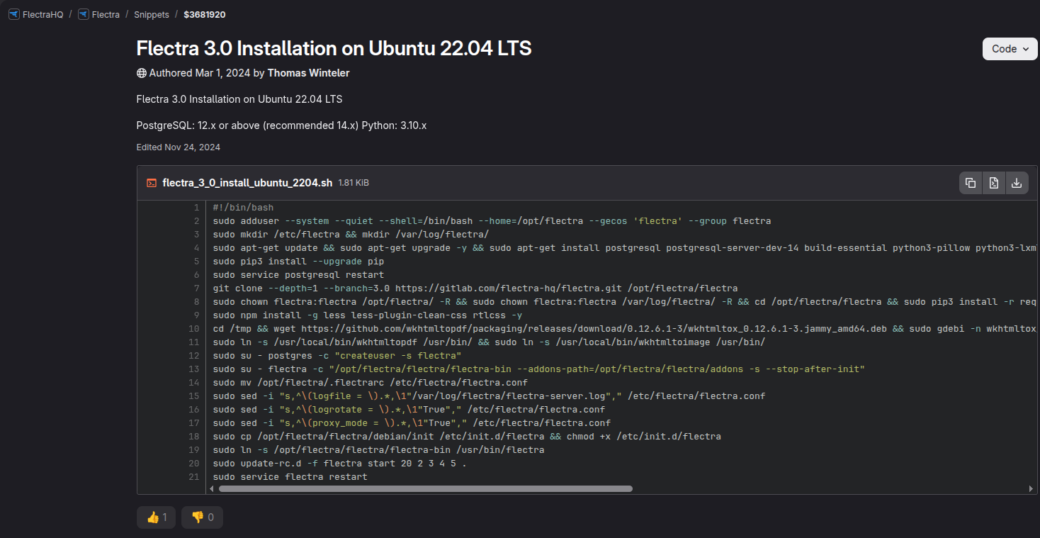Click scrollbar left arrow of code block

click(x=212, y=489)
